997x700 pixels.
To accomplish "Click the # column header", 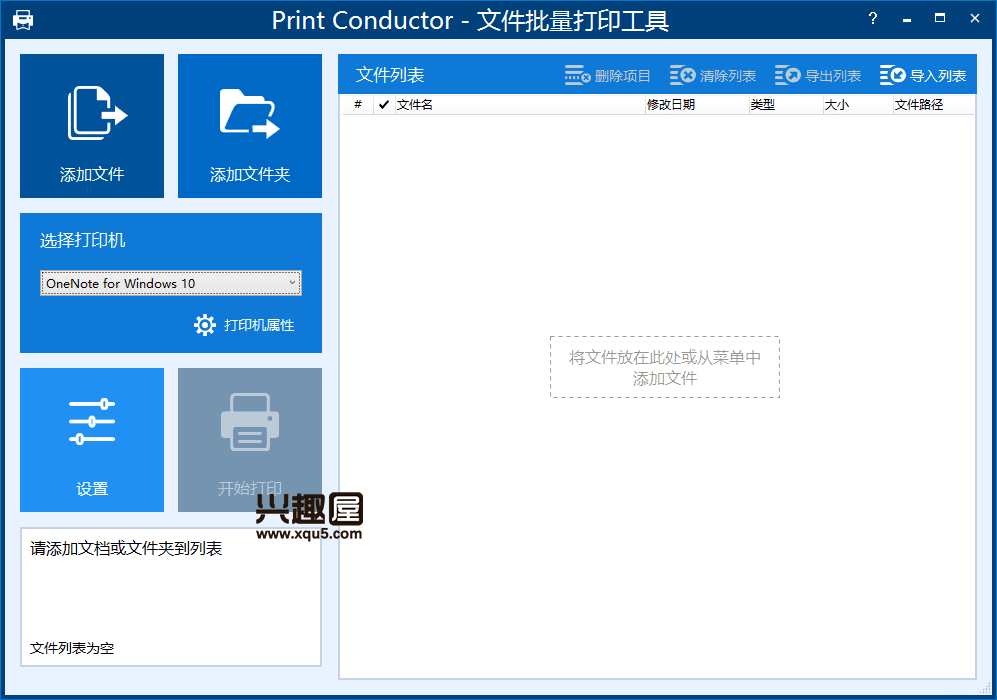I will [x=358, y=104].
